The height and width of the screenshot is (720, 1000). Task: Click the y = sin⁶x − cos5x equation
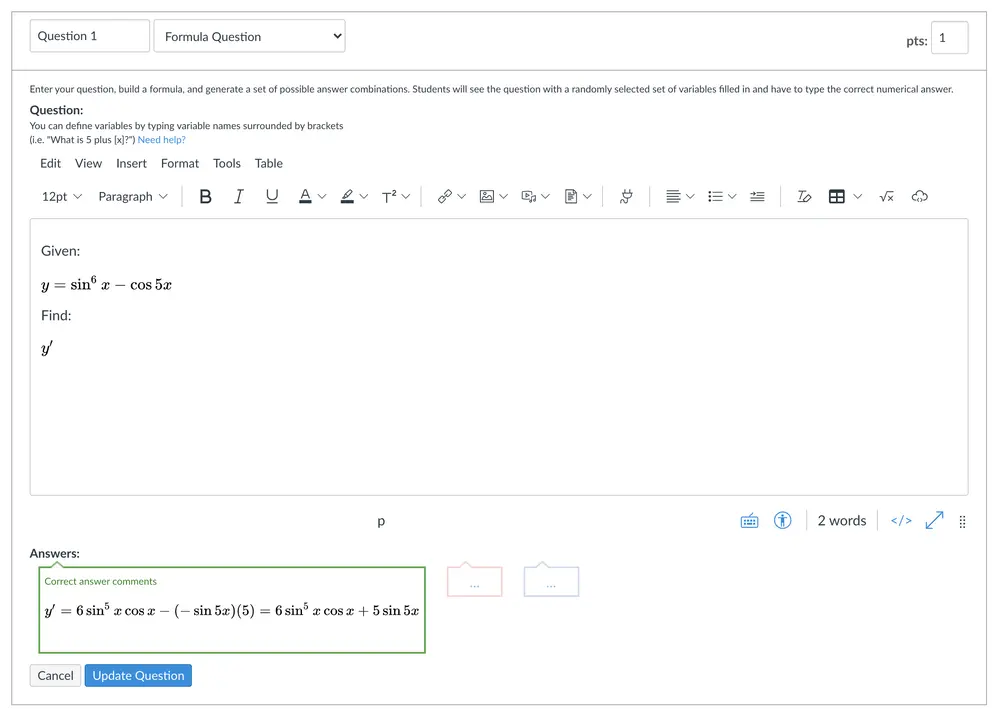click(x=107, y=284)
